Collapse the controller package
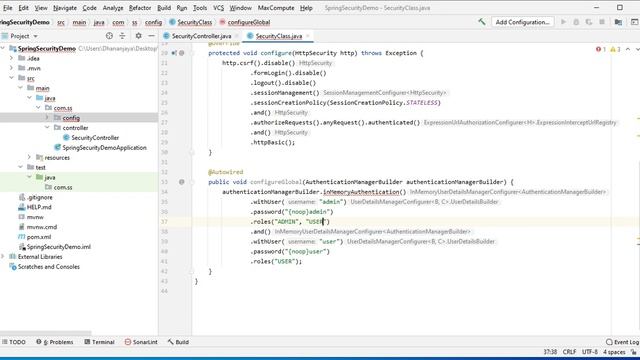This screenshot has width=640, height=360. point(47,128)
